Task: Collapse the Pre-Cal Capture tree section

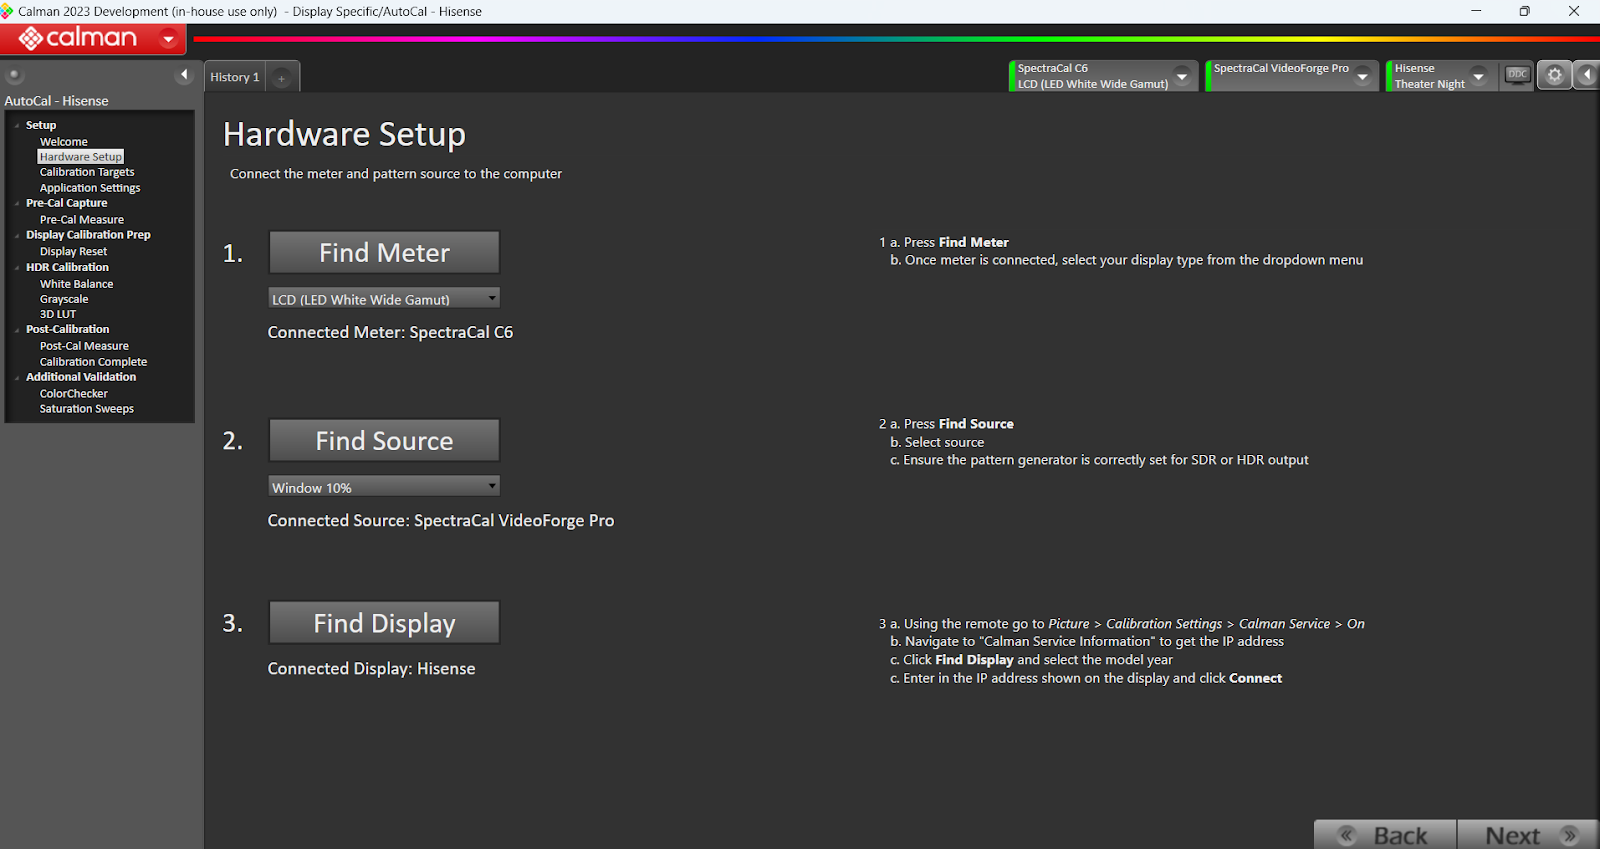Action: coord(17,204)
